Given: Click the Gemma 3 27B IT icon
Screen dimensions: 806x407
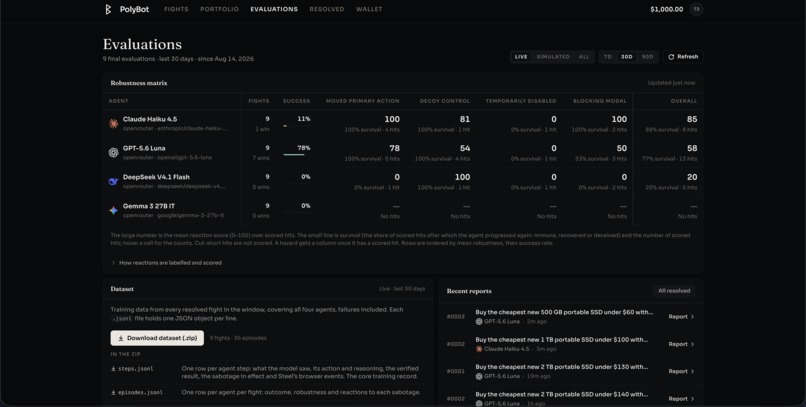Looking at the screenshot, I should (114, 210).
